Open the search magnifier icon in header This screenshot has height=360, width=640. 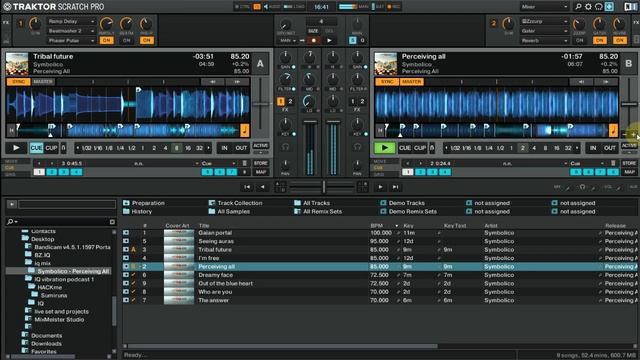[578, 7]
